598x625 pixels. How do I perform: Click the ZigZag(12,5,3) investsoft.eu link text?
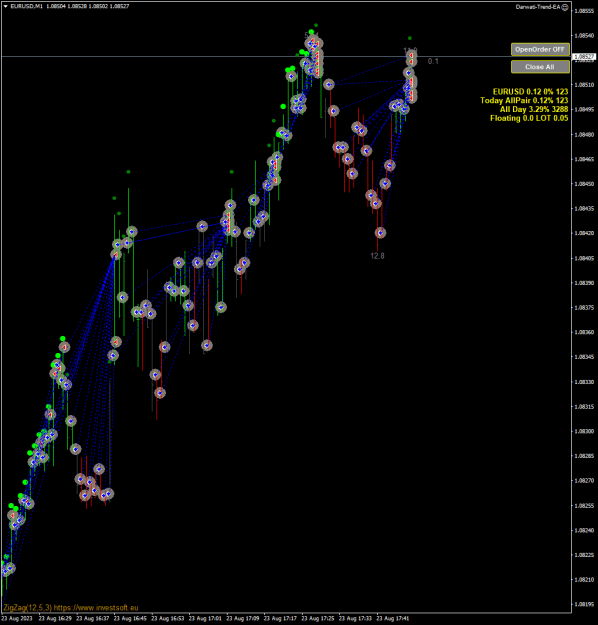click(x=71, y=607)
